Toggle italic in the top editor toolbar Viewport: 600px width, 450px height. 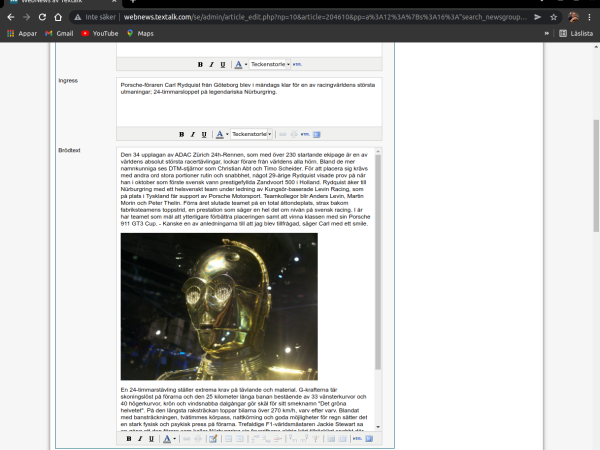[x=211, y=64]
